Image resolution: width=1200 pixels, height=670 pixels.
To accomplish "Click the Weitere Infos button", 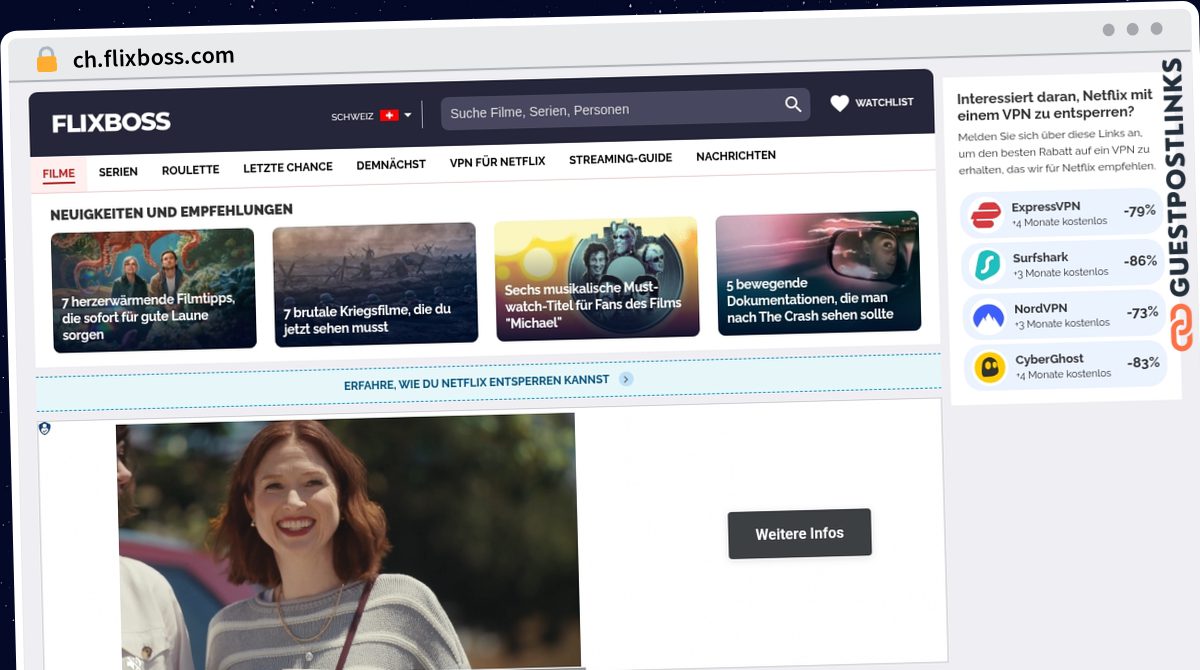I will click(x=799, y=534).
